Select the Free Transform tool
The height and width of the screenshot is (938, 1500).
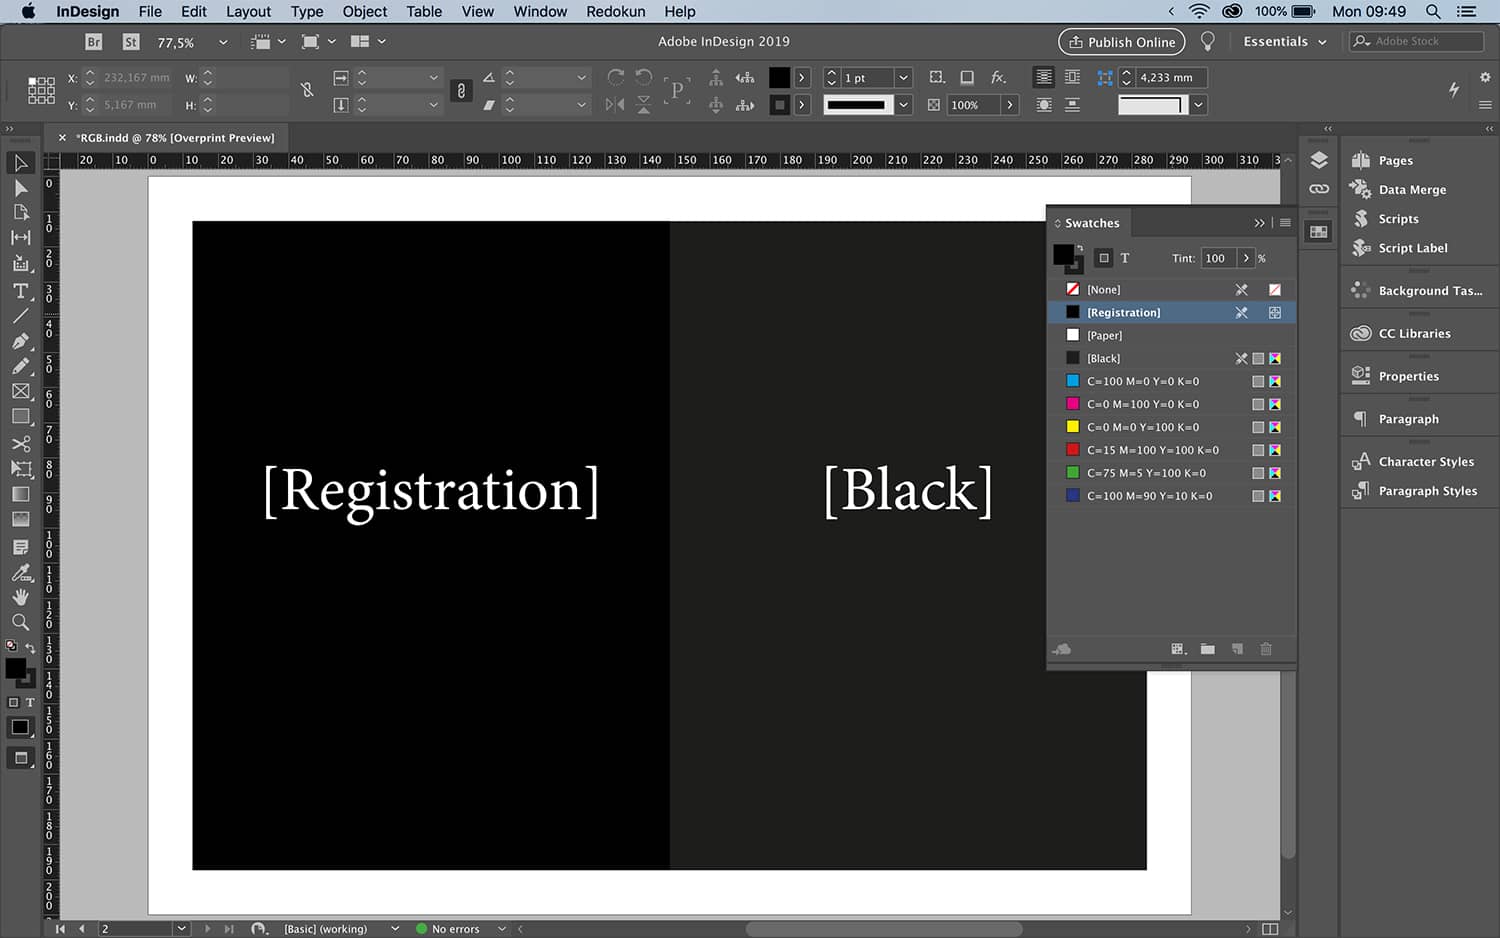click(x=21, y=469)
